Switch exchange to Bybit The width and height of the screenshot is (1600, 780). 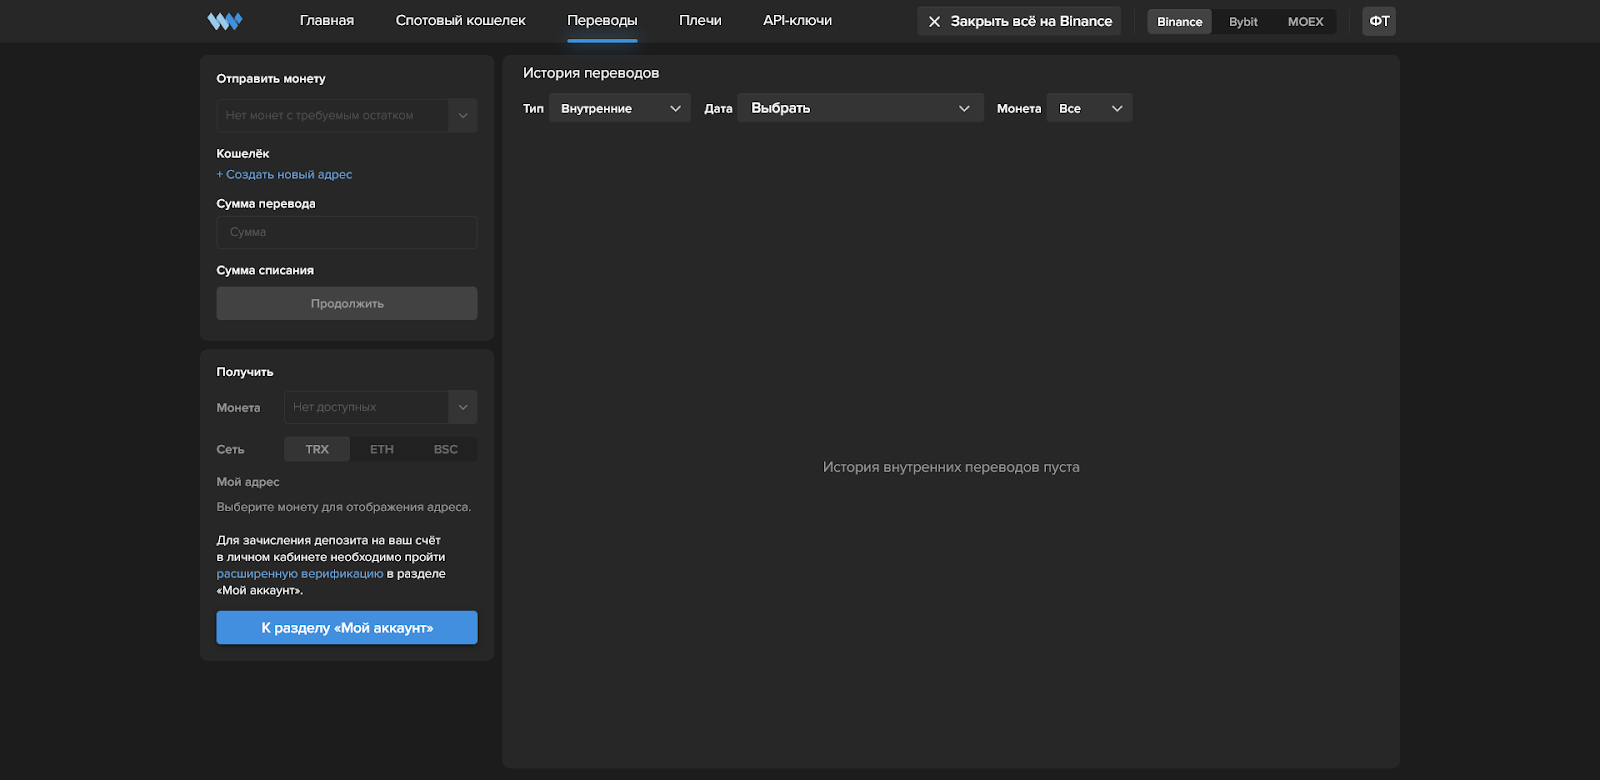[1243, 21]
